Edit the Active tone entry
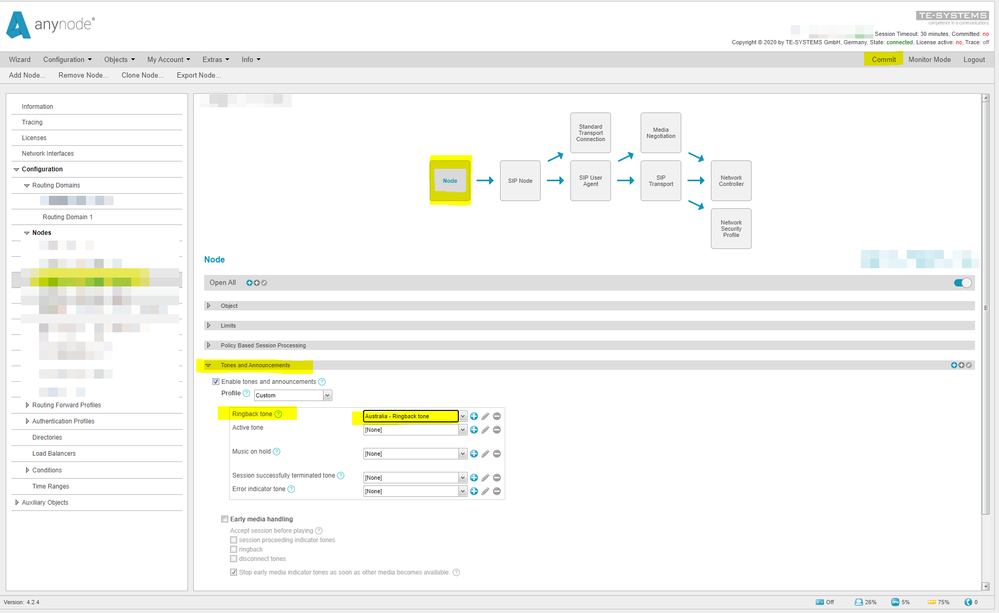This screenshot has height=613, width=999. (485, 430)
